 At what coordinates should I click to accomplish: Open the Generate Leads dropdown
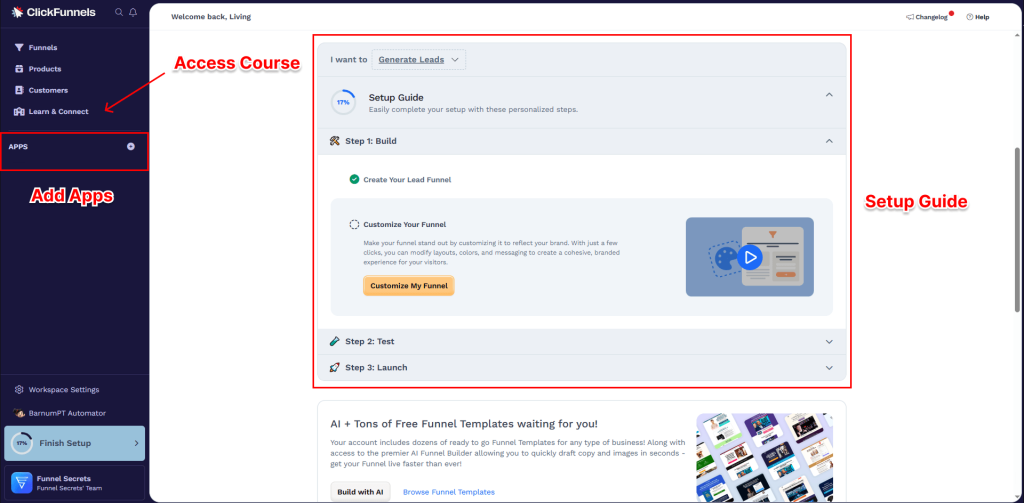click(x=419, y=59)
